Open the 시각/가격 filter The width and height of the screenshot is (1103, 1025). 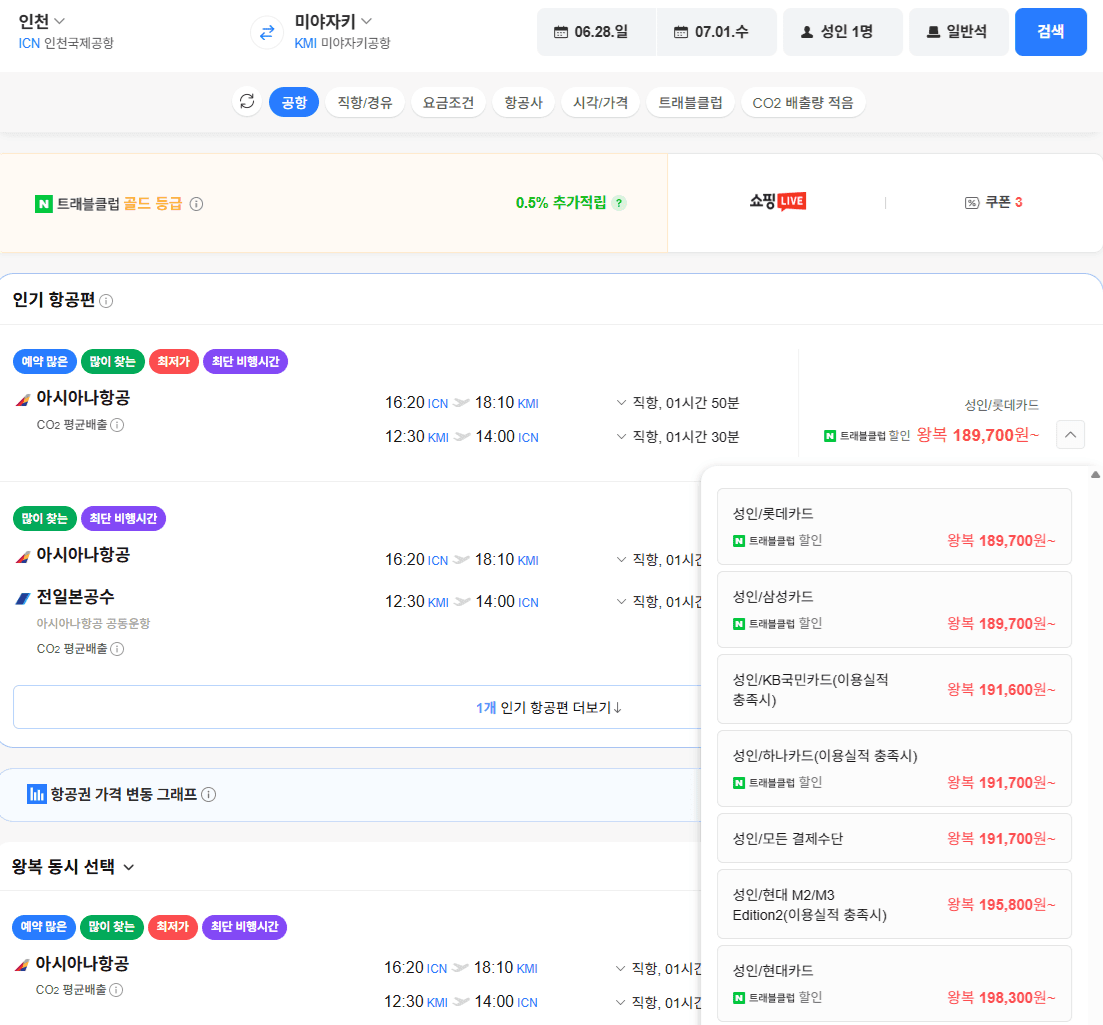point(600,103)
